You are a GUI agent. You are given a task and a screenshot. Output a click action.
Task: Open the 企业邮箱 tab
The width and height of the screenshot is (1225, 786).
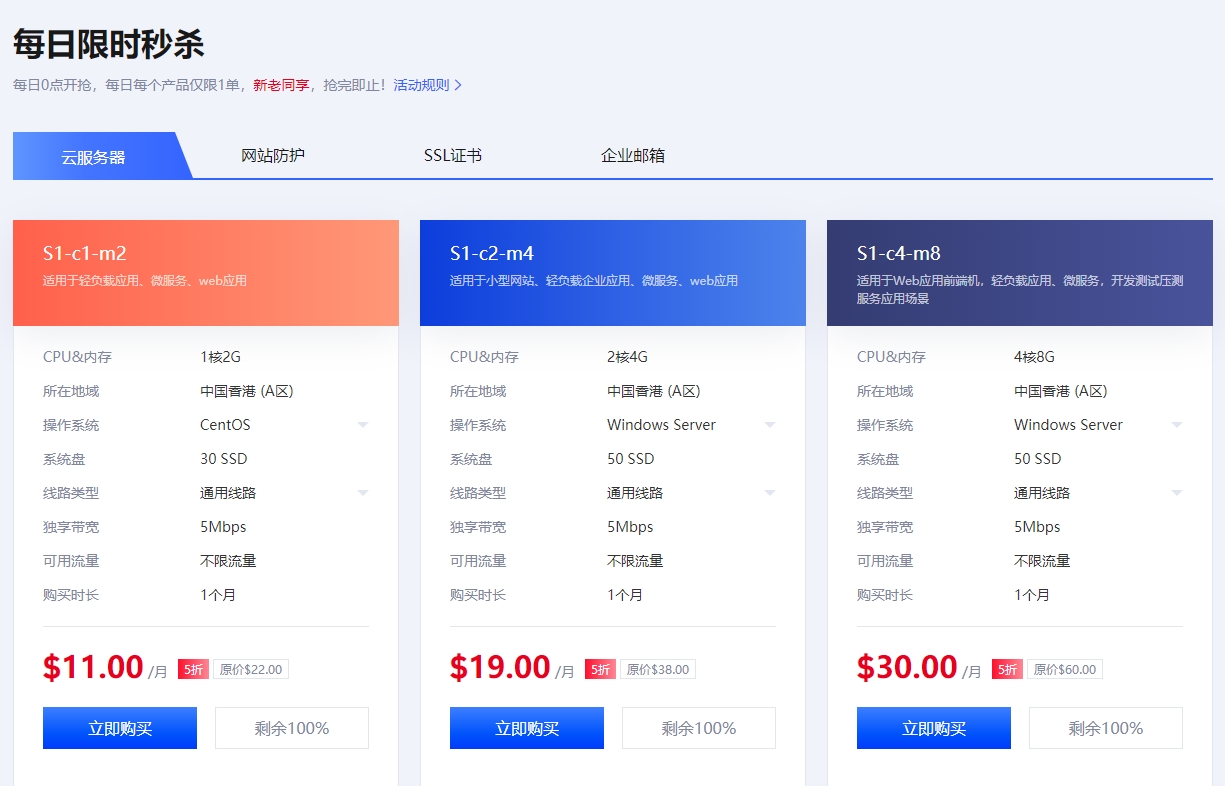[x=633, y=155]
